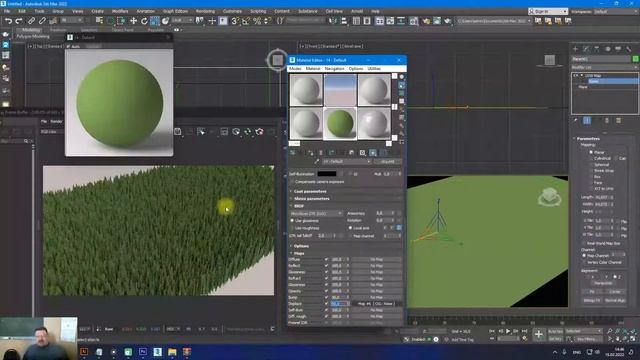This screenshot has height=360, width=640.
Task: Click the Undo arrow in main toolbar
Action: 8,21
